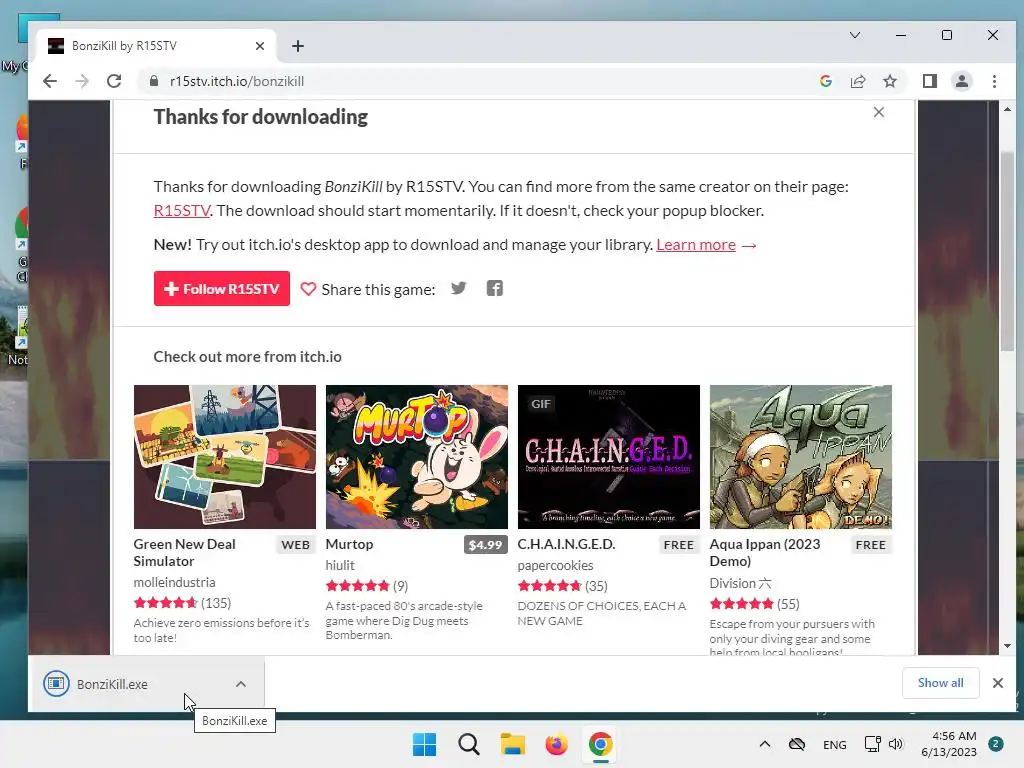Open Chrome side panel
1024x768 pixels.
coord(930,81)
